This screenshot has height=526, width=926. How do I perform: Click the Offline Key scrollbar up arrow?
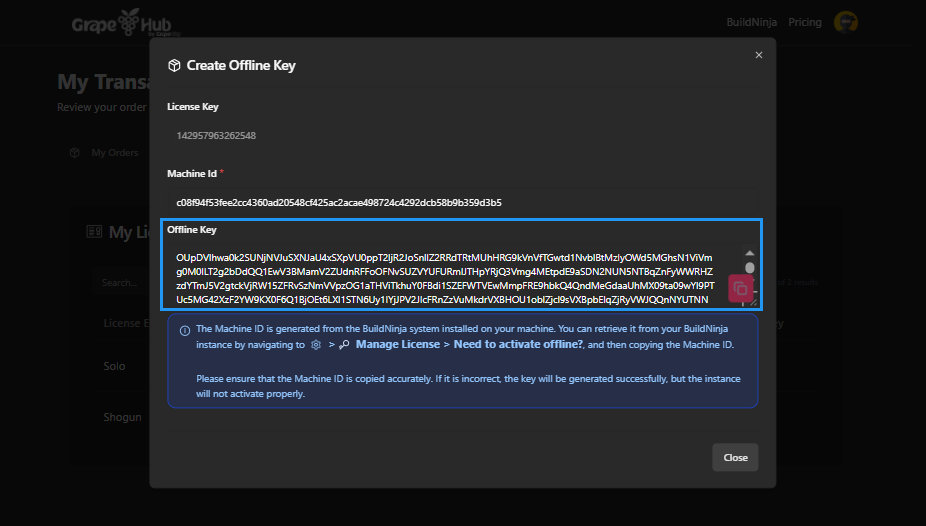point(749,253)
